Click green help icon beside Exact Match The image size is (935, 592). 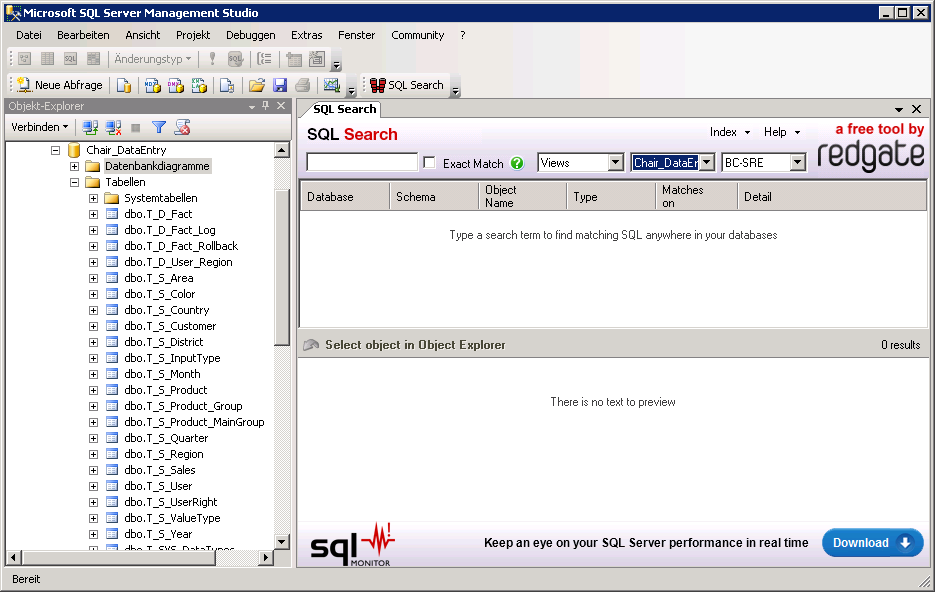(517, 163)
